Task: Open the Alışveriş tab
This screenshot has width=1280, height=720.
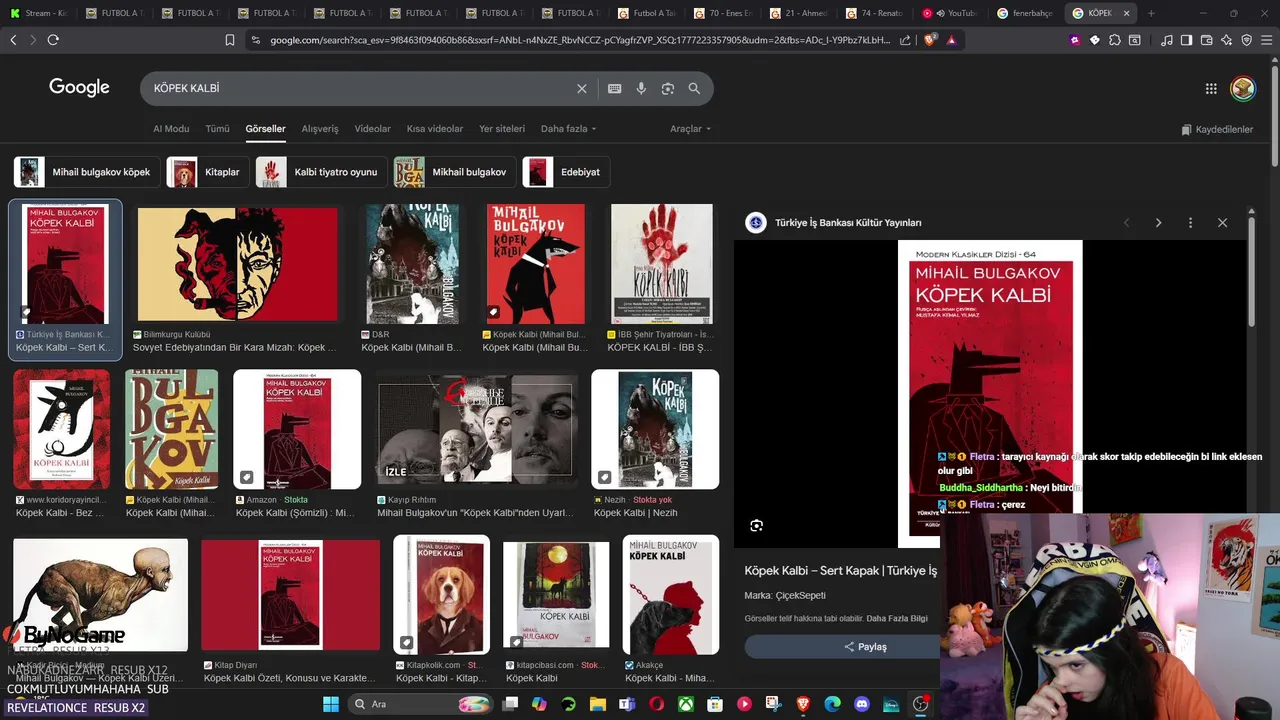Action: coord(320,129)
